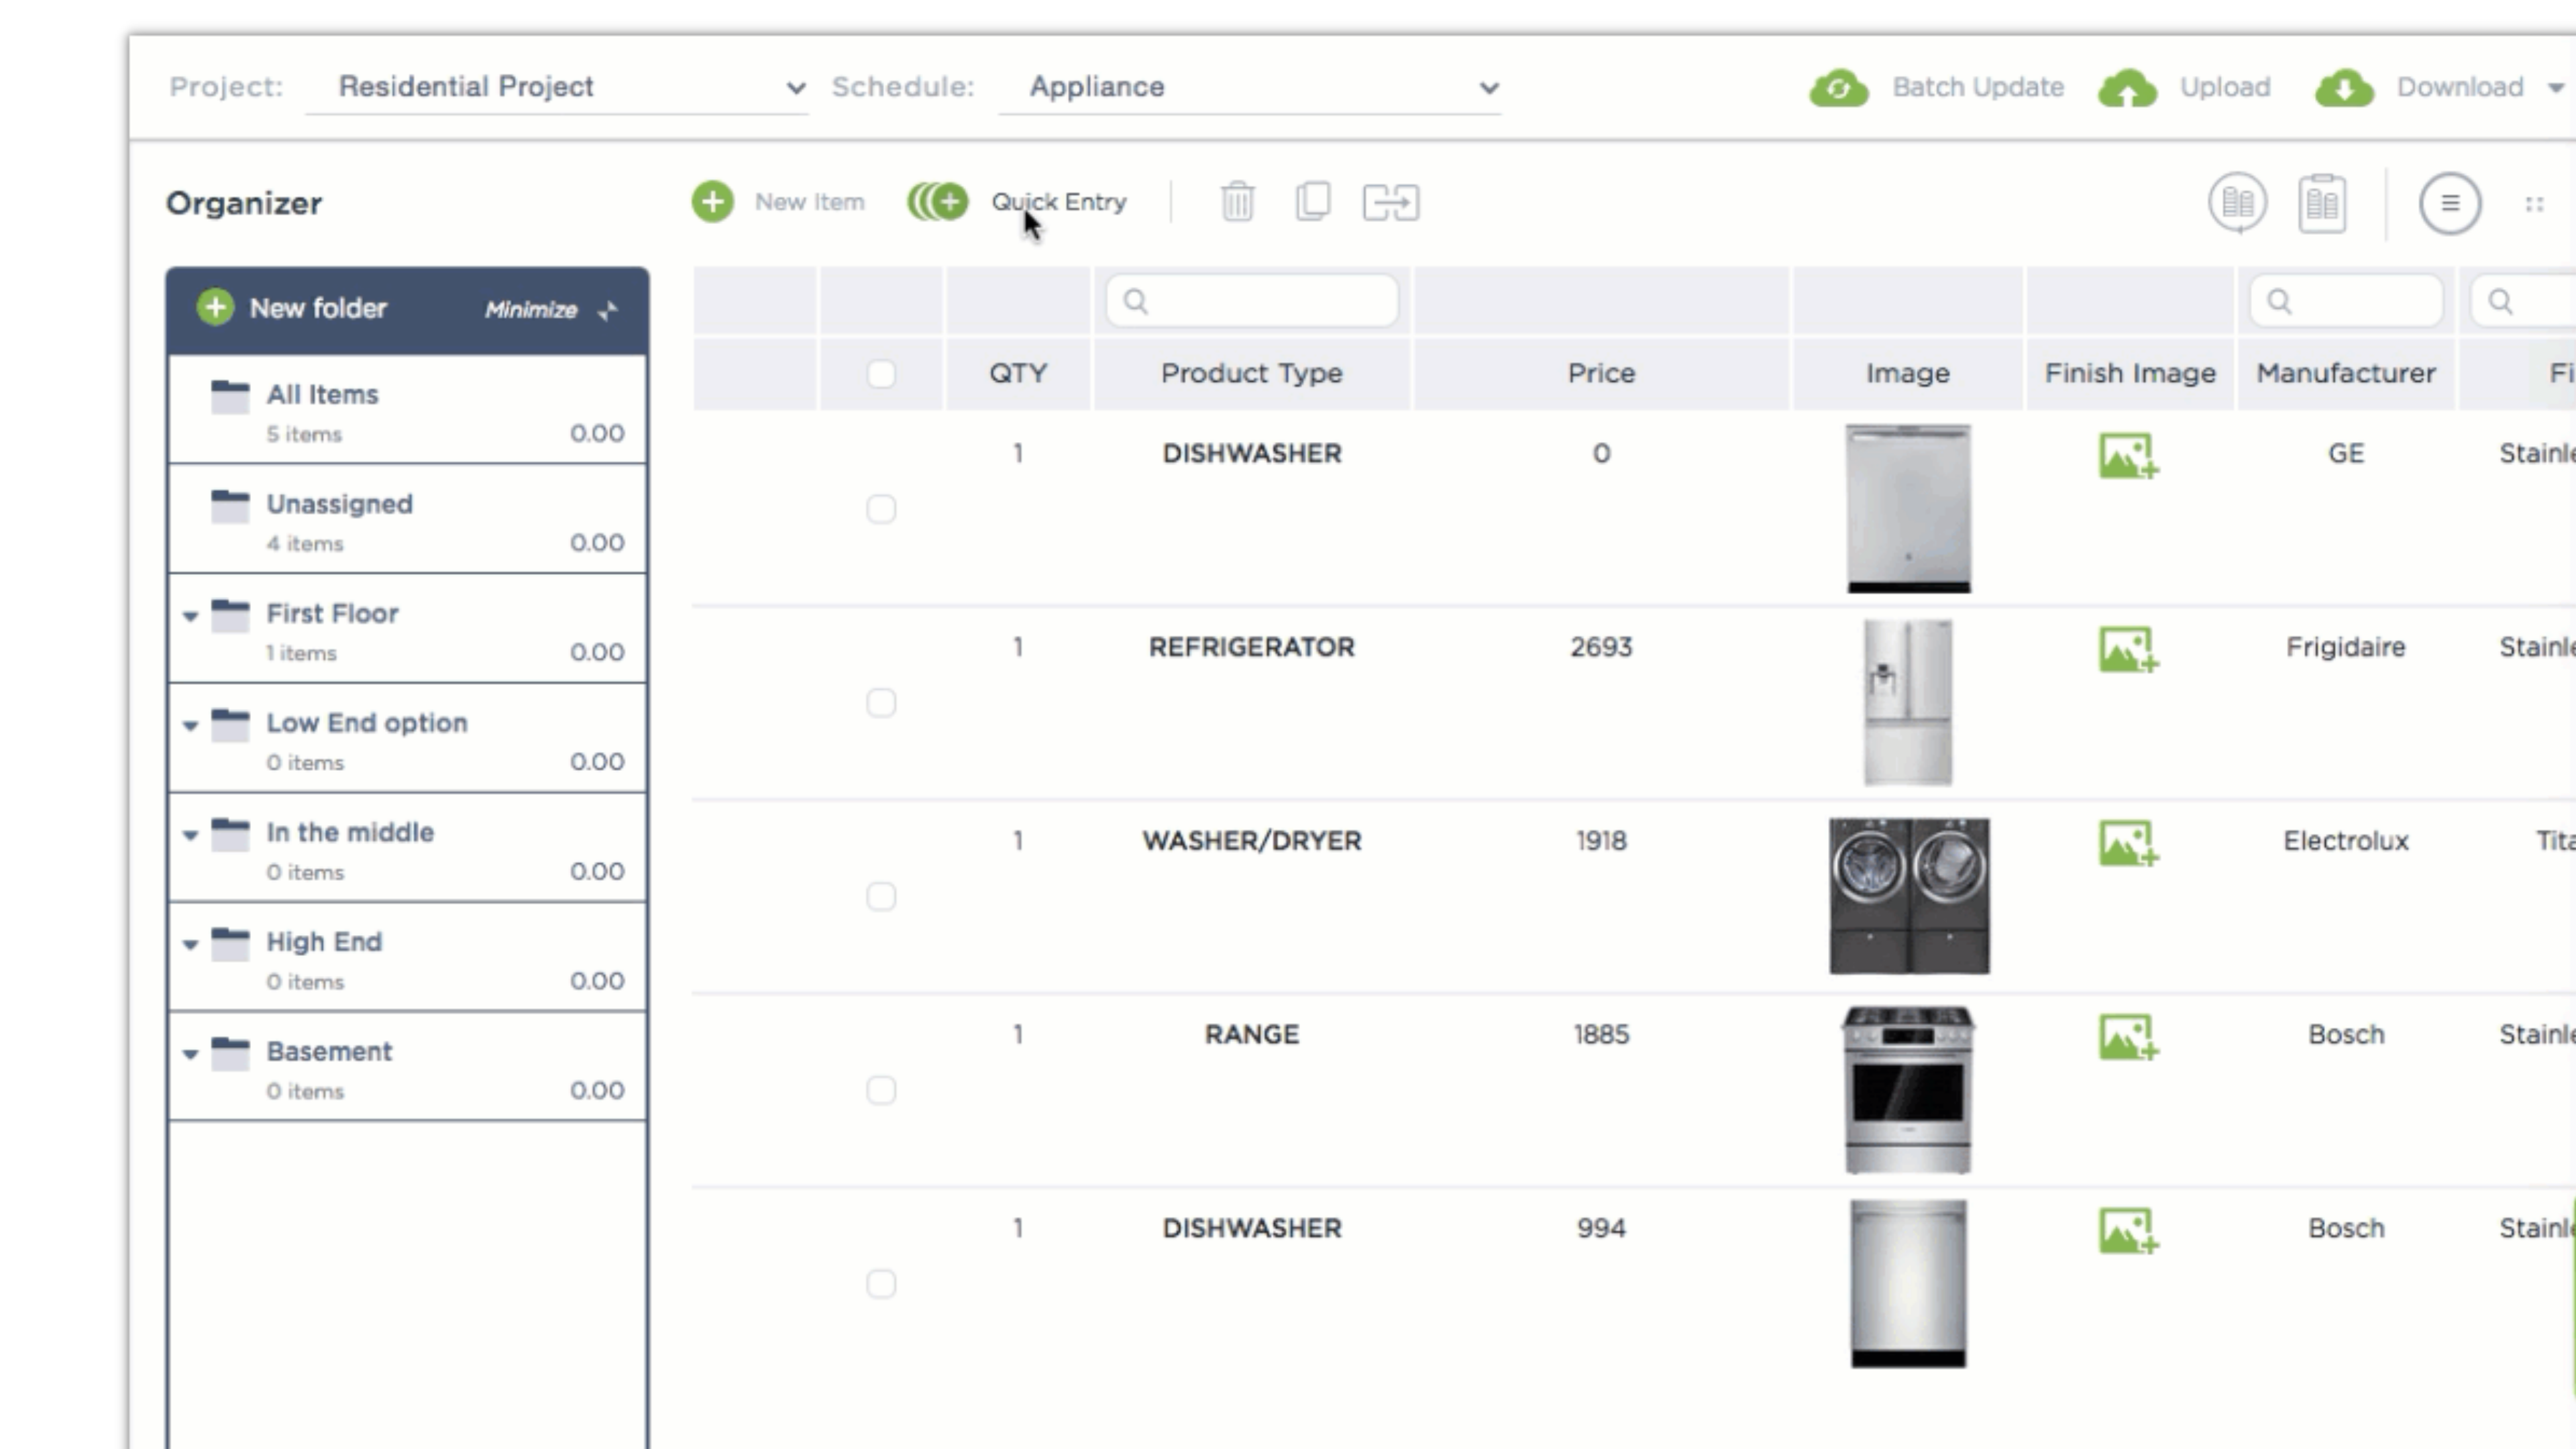
Task: Click the green New Item plus icon
Action: click(712, 202)
